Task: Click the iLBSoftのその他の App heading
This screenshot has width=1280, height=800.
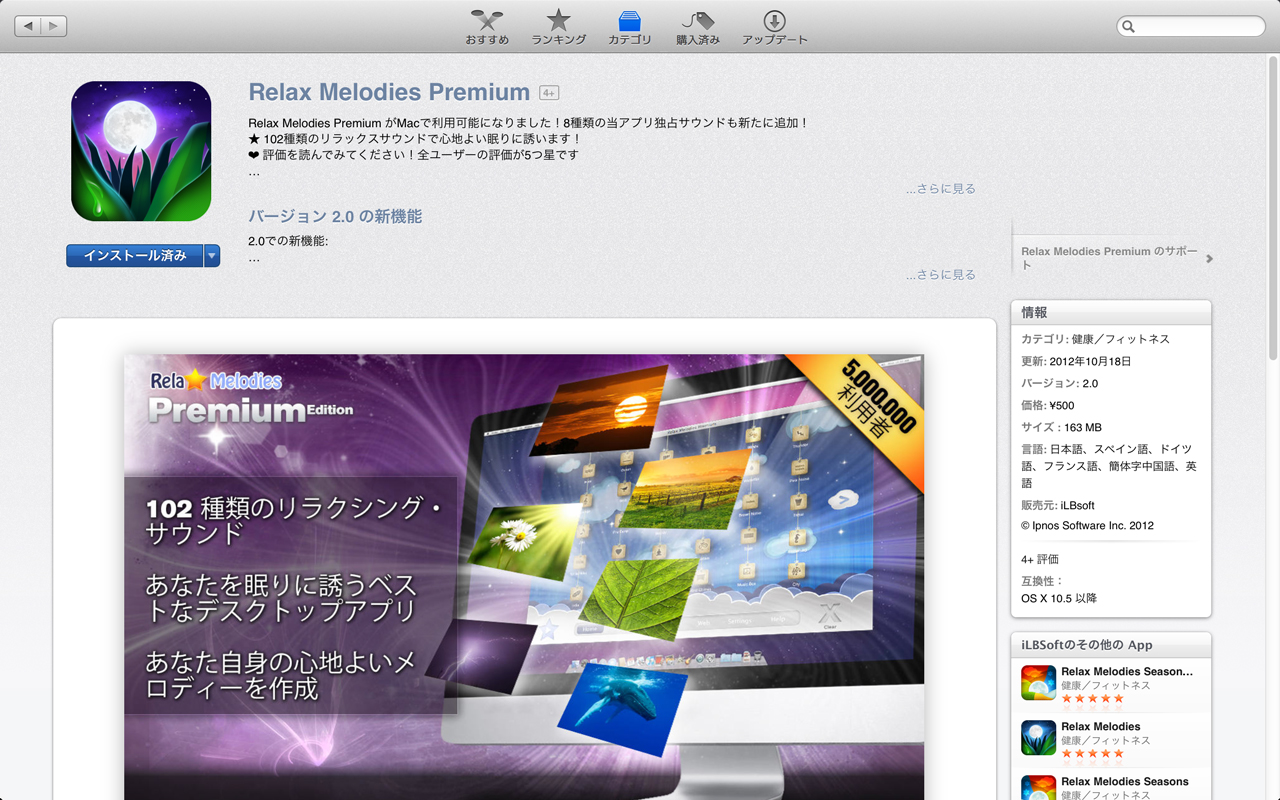Action: tap(1087, 645)
